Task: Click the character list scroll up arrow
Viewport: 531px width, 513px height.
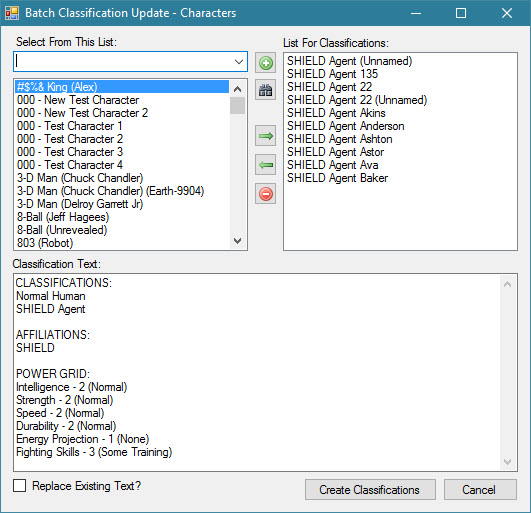Action: click(238, 89)
